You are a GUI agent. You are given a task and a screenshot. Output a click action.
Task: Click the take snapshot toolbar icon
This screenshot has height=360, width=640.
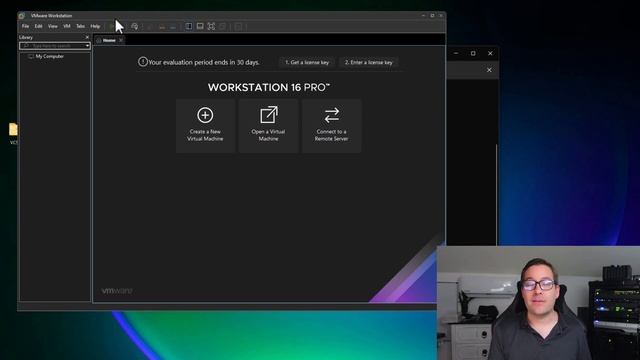(150, 27)
